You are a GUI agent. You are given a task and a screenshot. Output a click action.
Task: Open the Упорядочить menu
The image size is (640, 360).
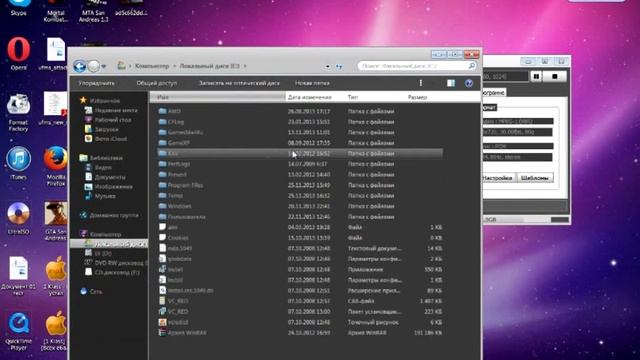click(96, 83)
